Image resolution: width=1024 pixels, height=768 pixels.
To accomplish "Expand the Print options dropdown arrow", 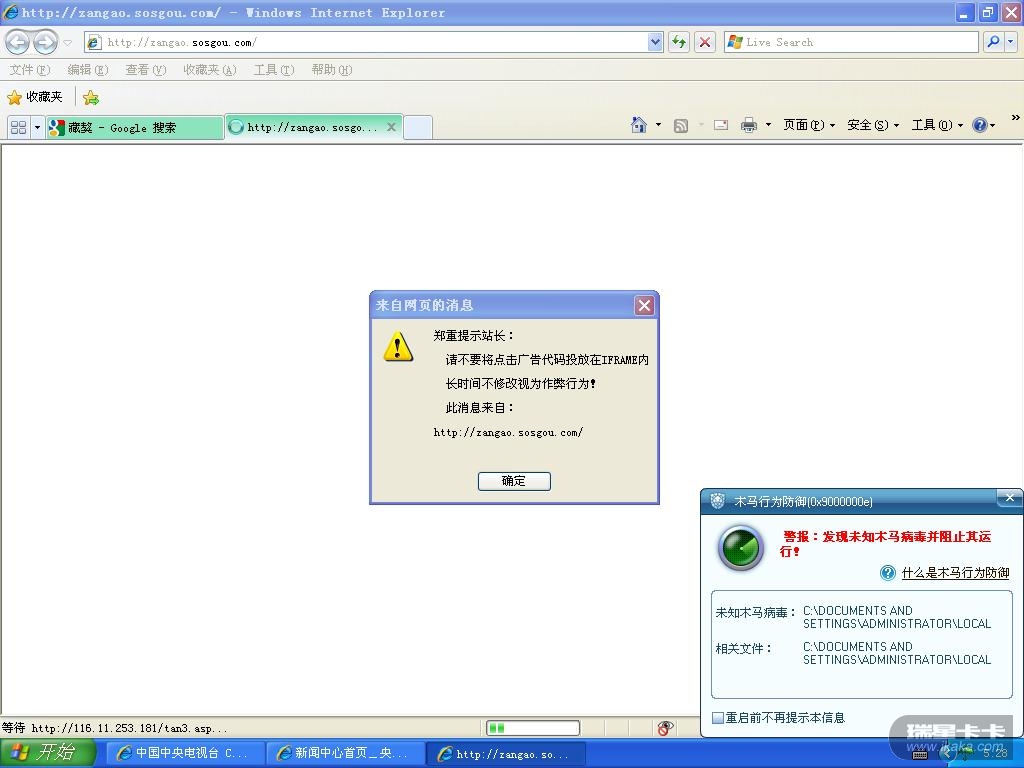I will pyautogui.click(x=768, y=125).
